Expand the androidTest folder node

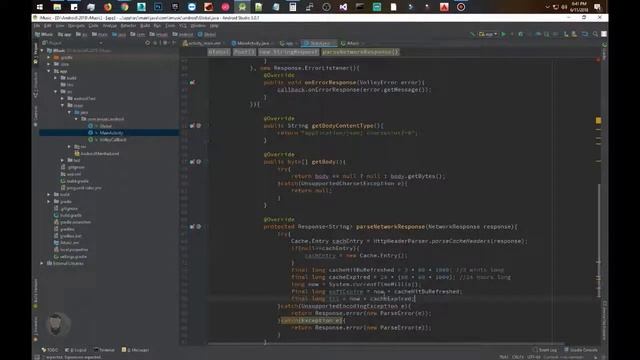[62, 98]
